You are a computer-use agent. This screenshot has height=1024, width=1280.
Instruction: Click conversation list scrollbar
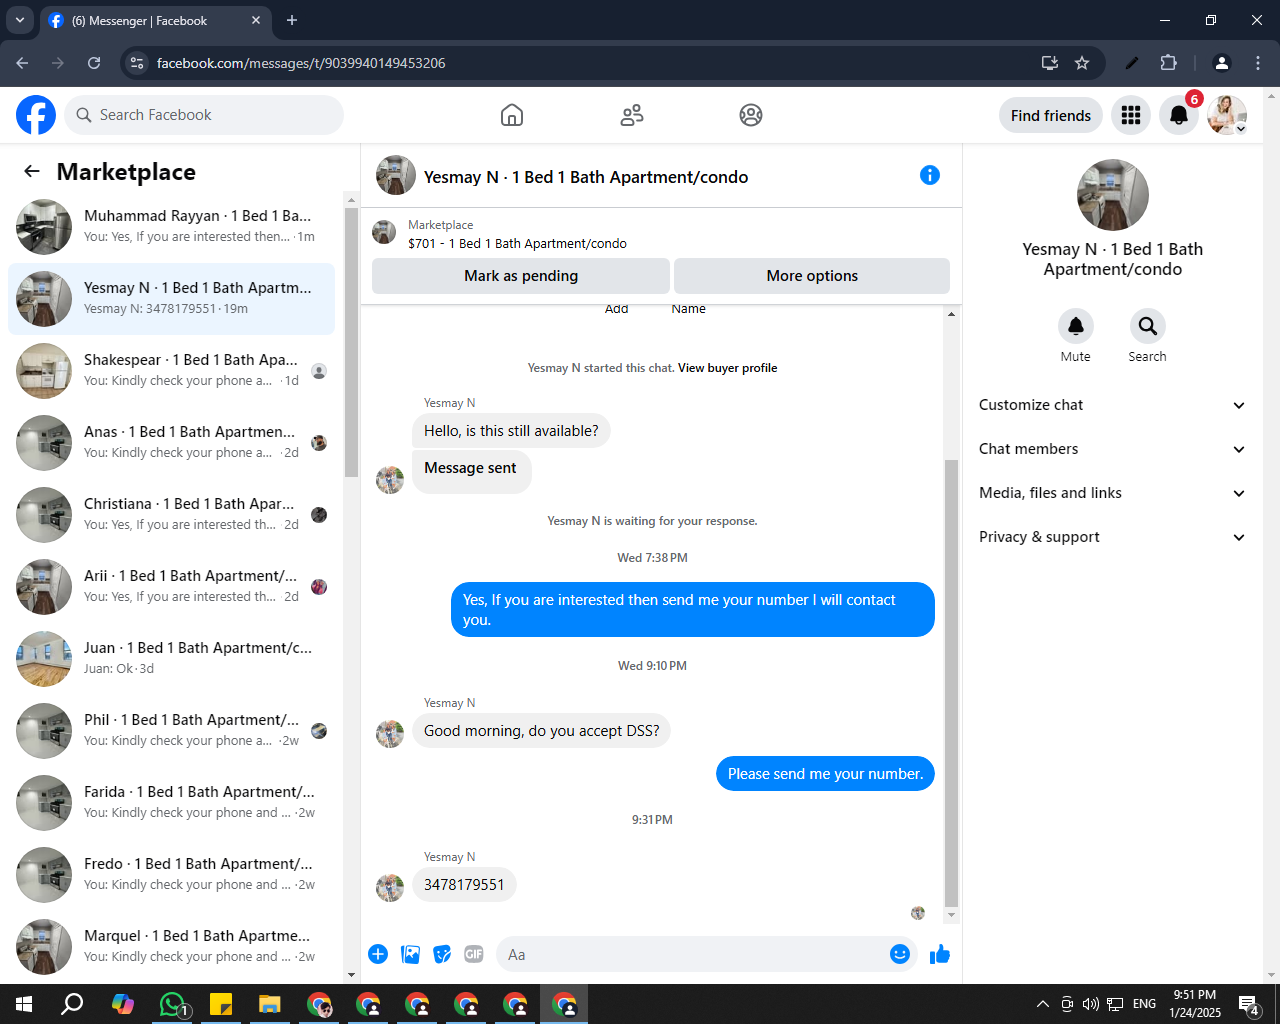pos(350,342)
